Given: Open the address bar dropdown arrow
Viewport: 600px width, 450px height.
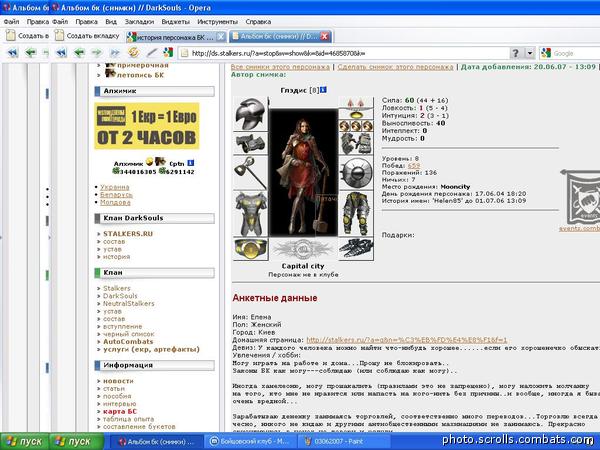Looking at the screenshot, I should 530,53.
